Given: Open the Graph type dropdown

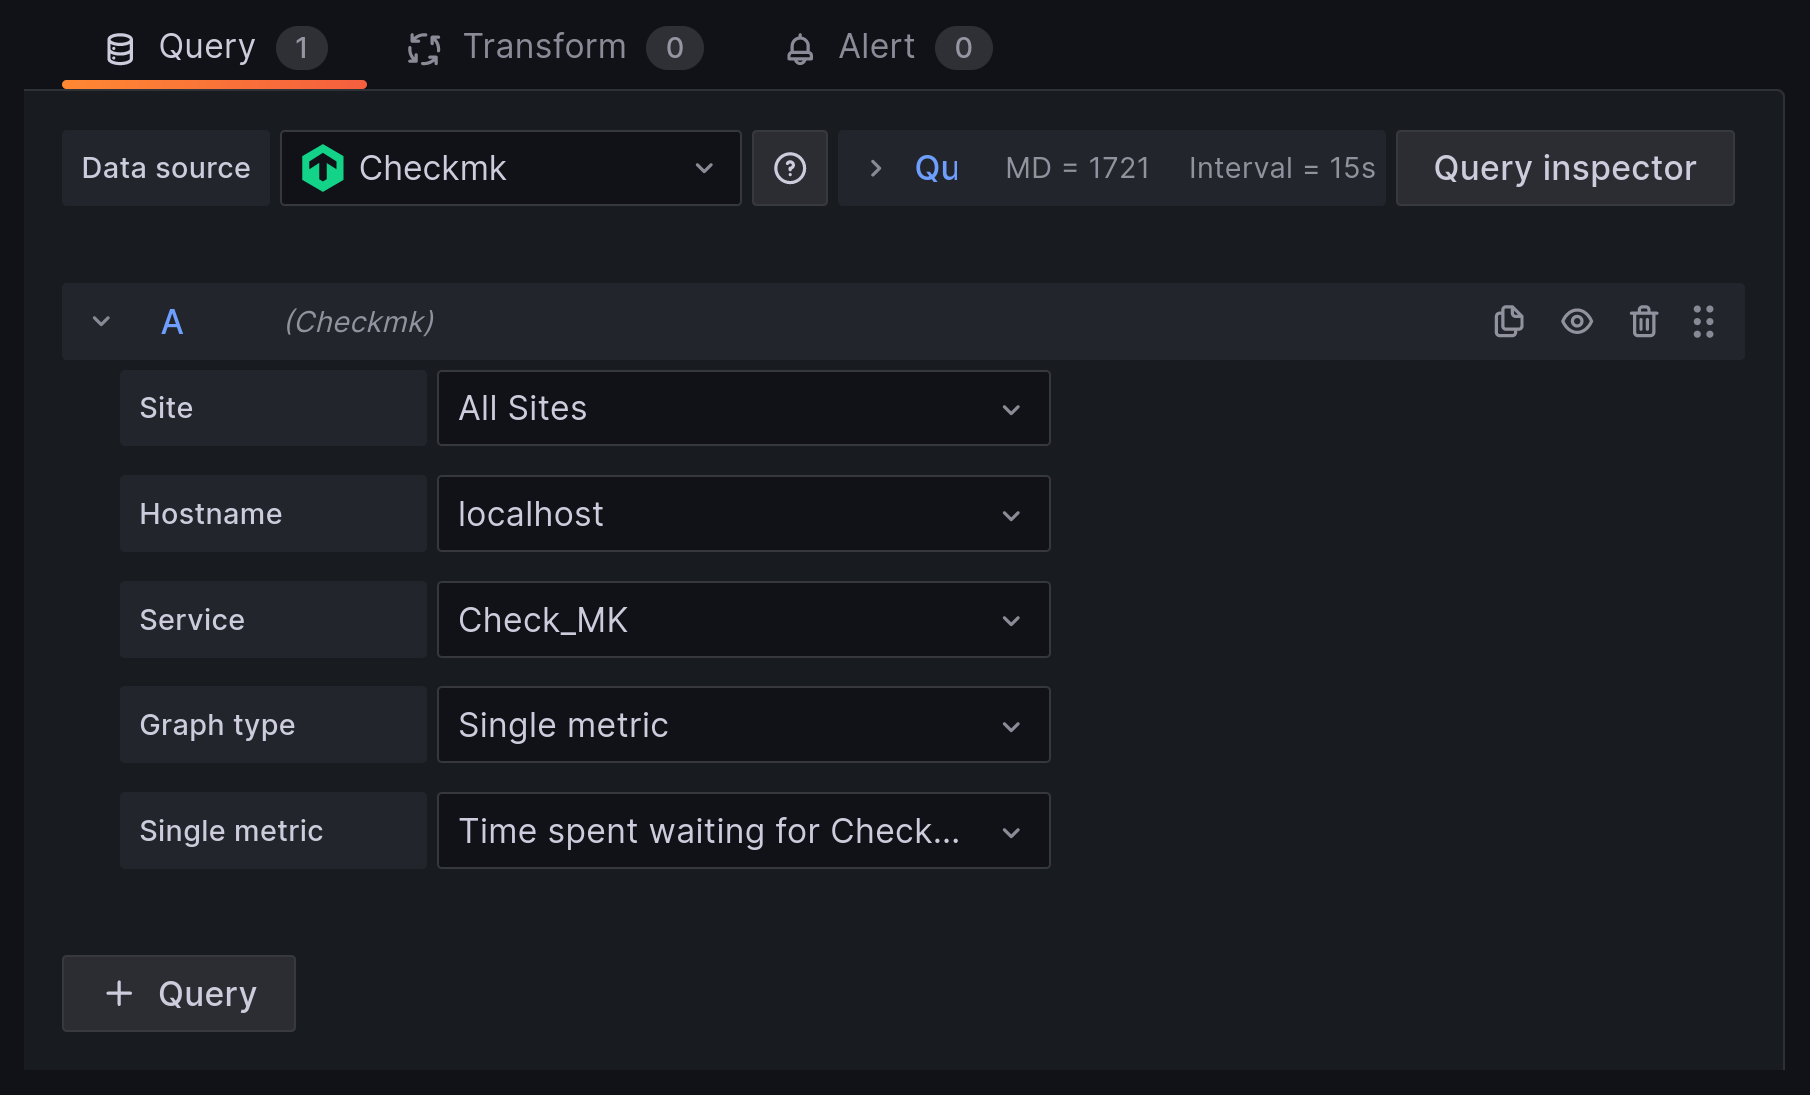Looking at the screenshot, I should [743, 725].
